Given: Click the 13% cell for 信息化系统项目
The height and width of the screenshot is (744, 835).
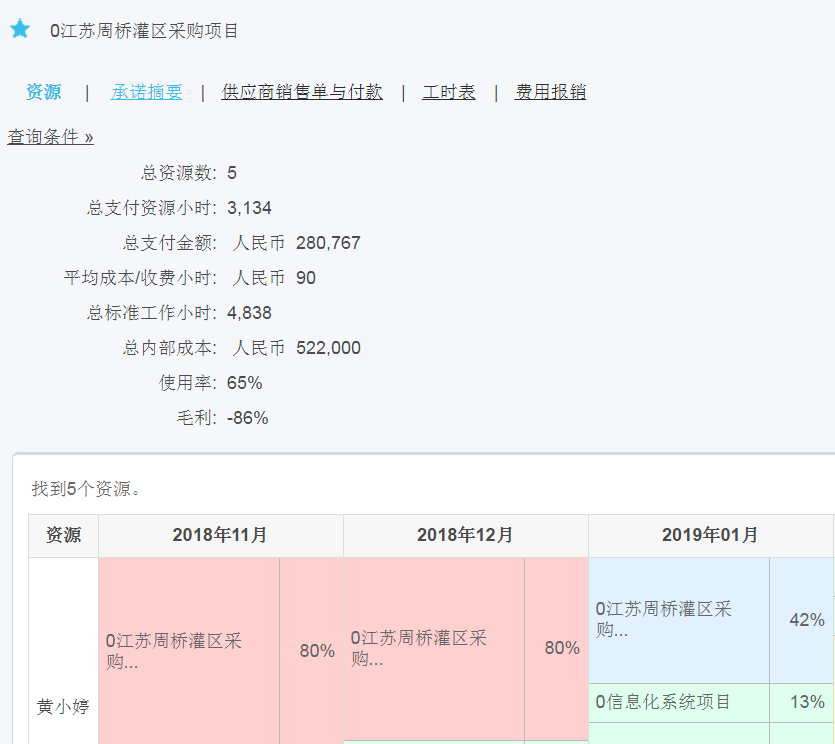Looking at the screenshot, I should click(x=806, y=702).
